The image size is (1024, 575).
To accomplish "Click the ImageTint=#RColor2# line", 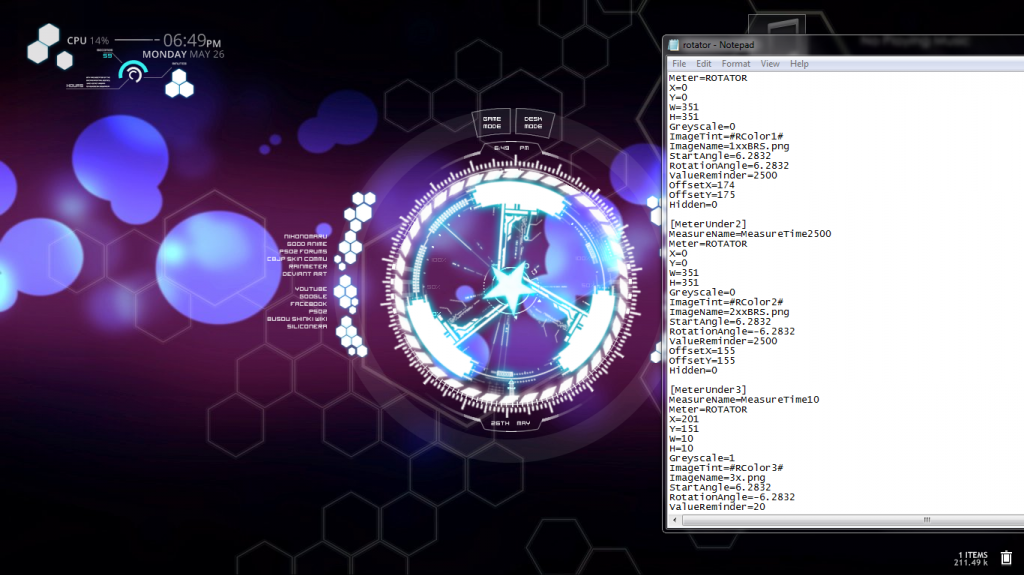I will (x=726, y=303).
